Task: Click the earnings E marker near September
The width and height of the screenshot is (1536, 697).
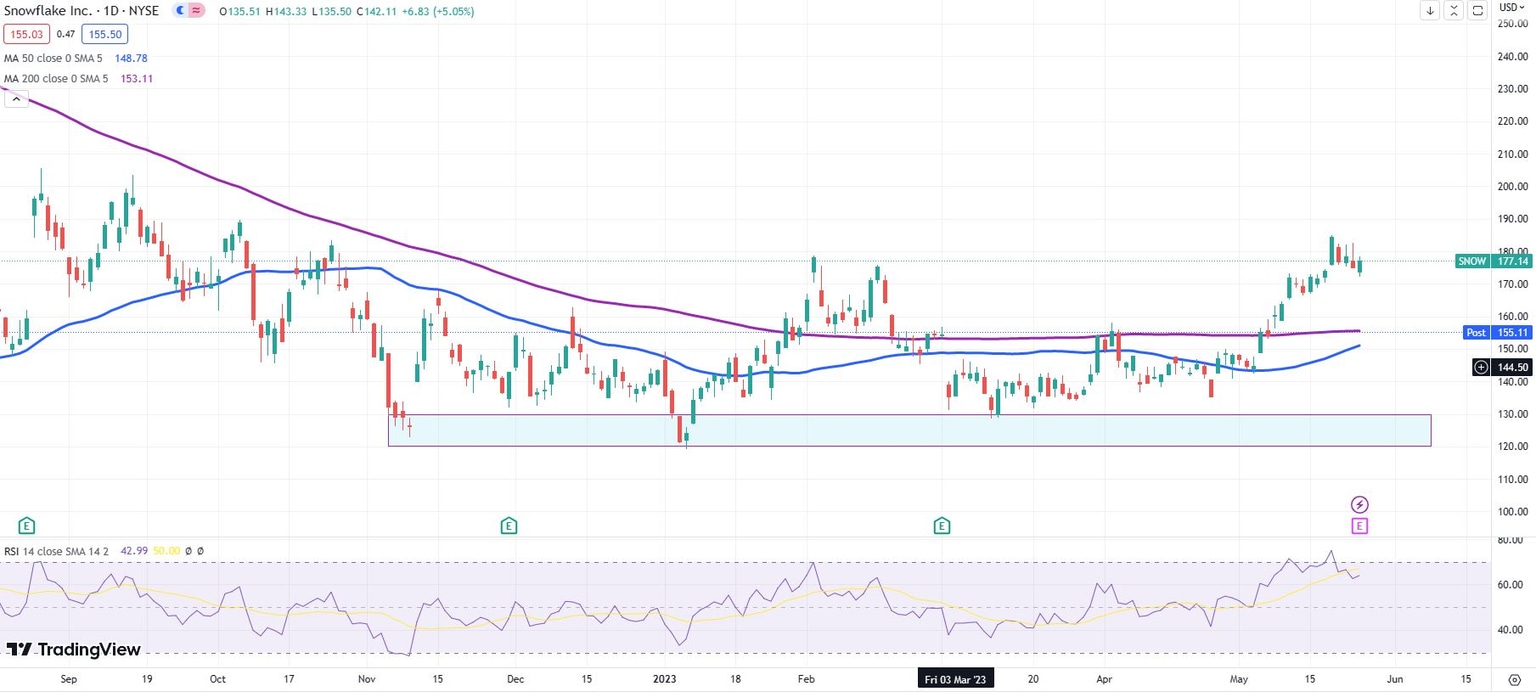Action: click(27, 525)
